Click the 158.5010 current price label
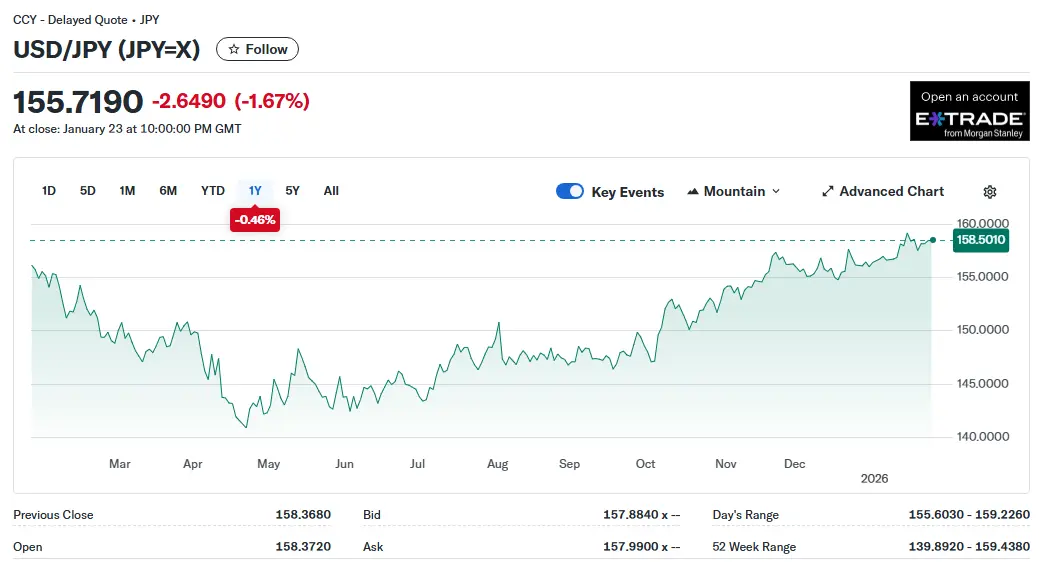This screenshot has width=1050, height=562. 981,240
